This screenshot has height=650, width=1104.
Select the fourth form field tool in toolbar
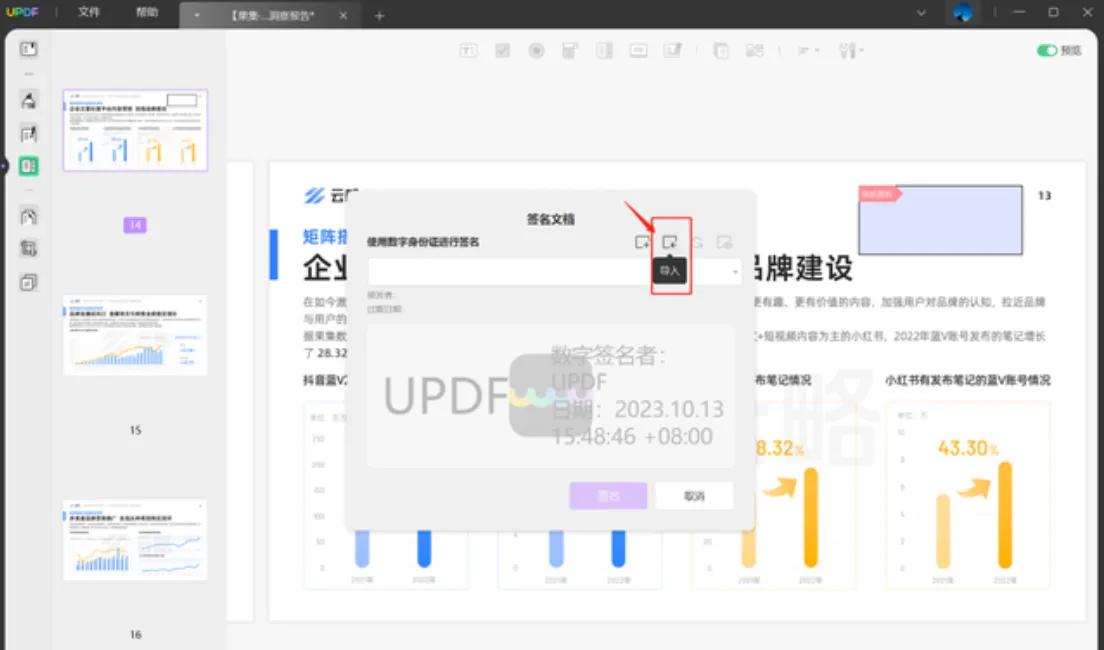point(570,51)
